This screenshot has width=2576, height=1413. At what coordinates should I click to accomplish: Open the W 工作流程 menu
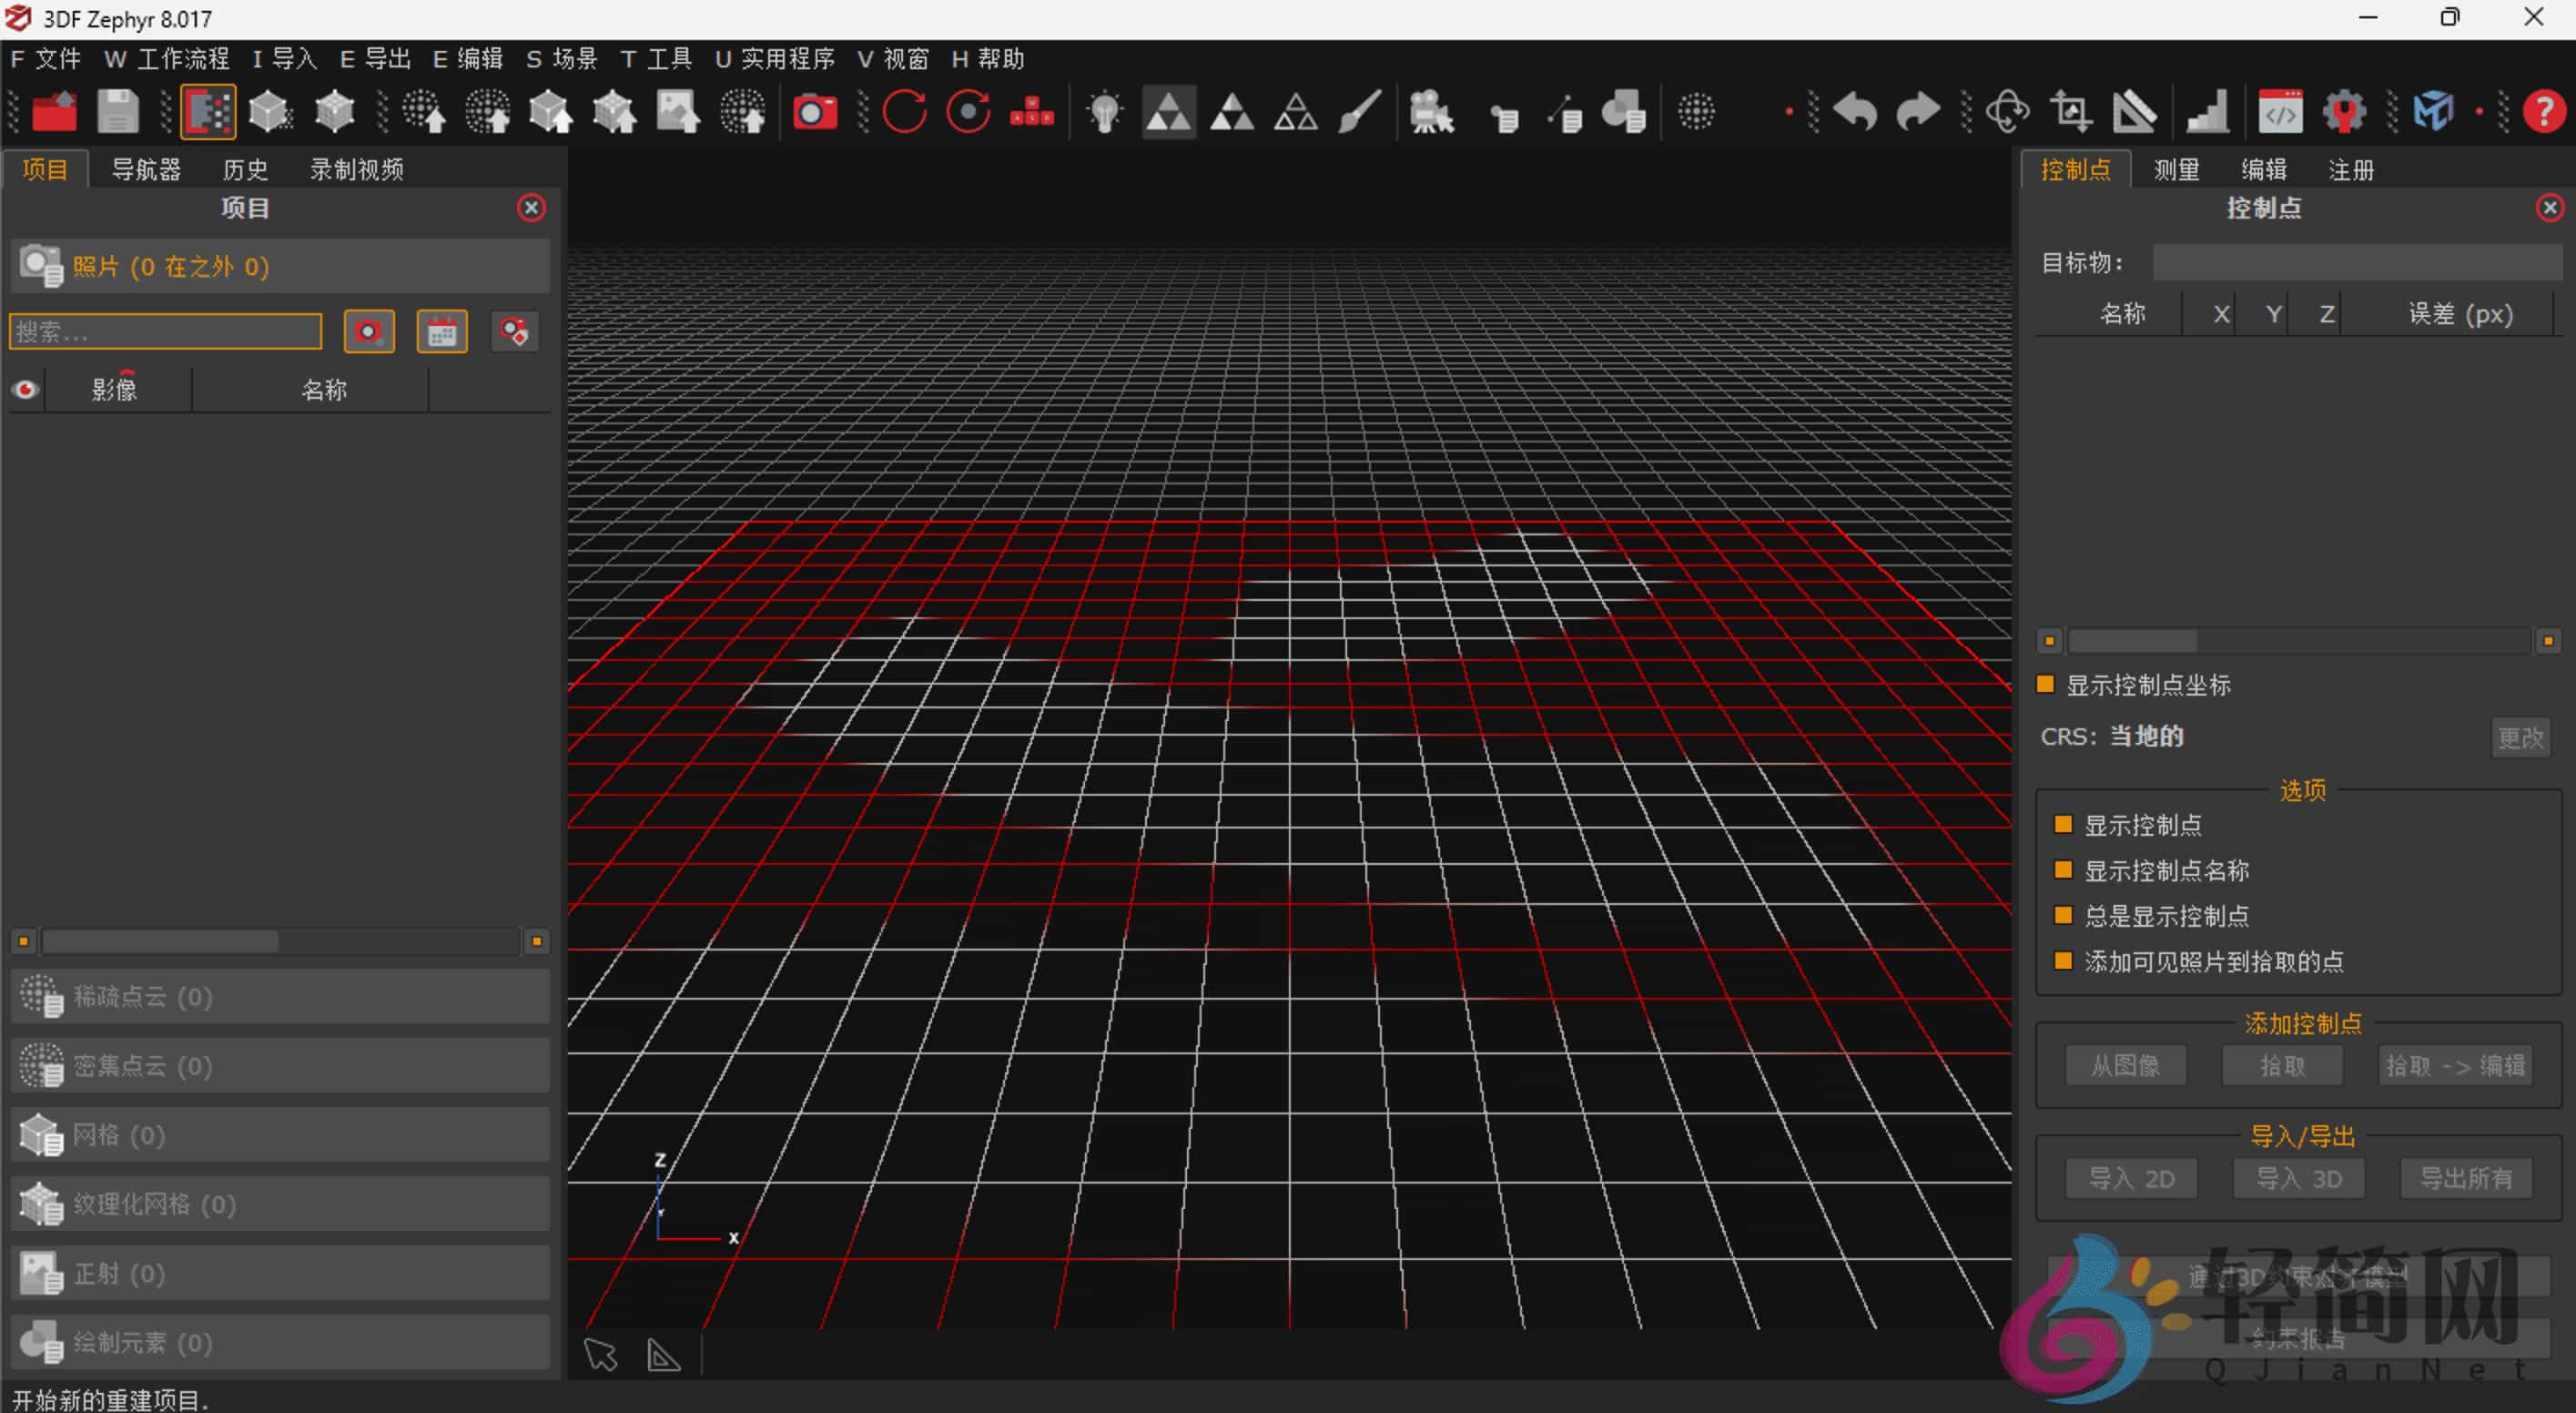(166, 59)
